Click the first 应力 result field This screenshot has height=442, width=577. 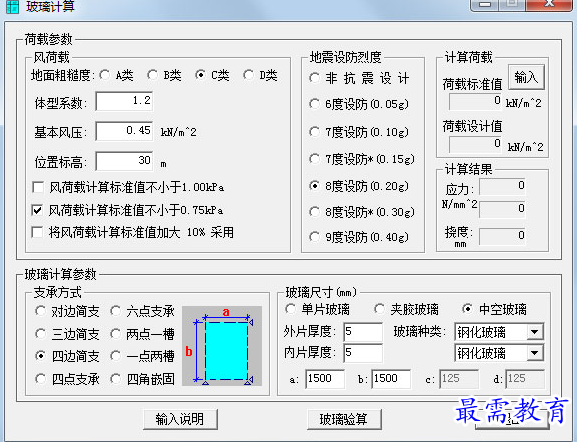pyautogui.click(x=502, y=186)
